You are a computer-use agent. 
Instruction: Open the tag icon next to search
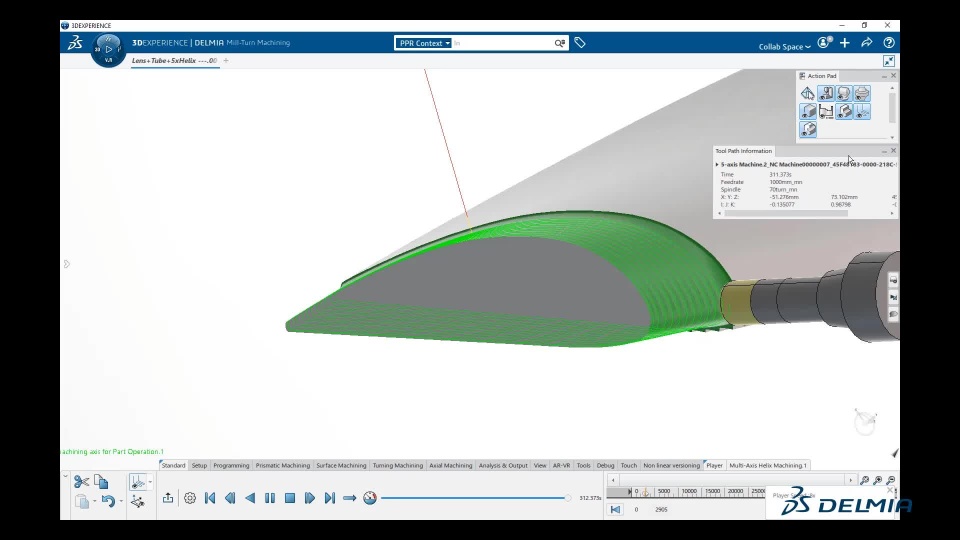(x=580, y=43)
